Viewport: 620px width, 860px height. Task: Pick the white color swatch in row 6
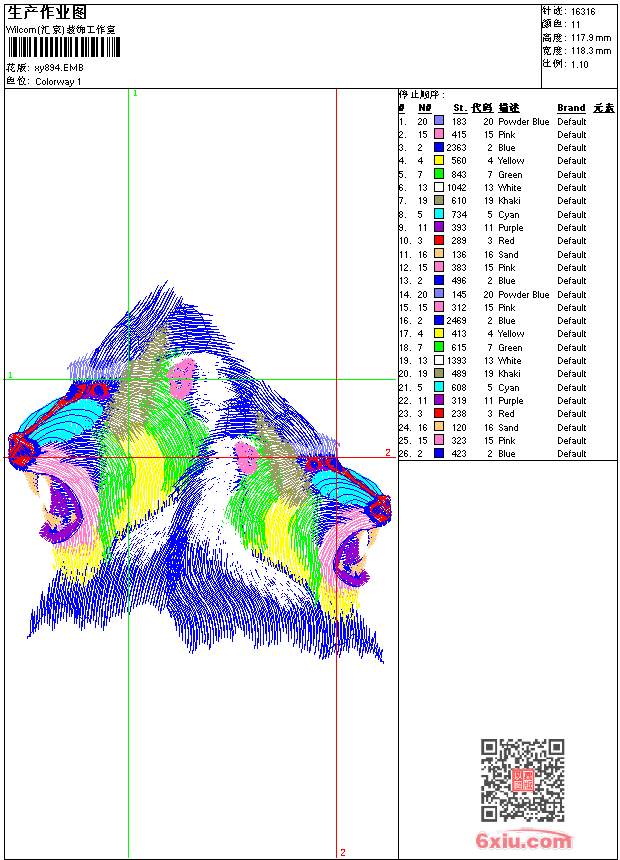click(439, 188)
